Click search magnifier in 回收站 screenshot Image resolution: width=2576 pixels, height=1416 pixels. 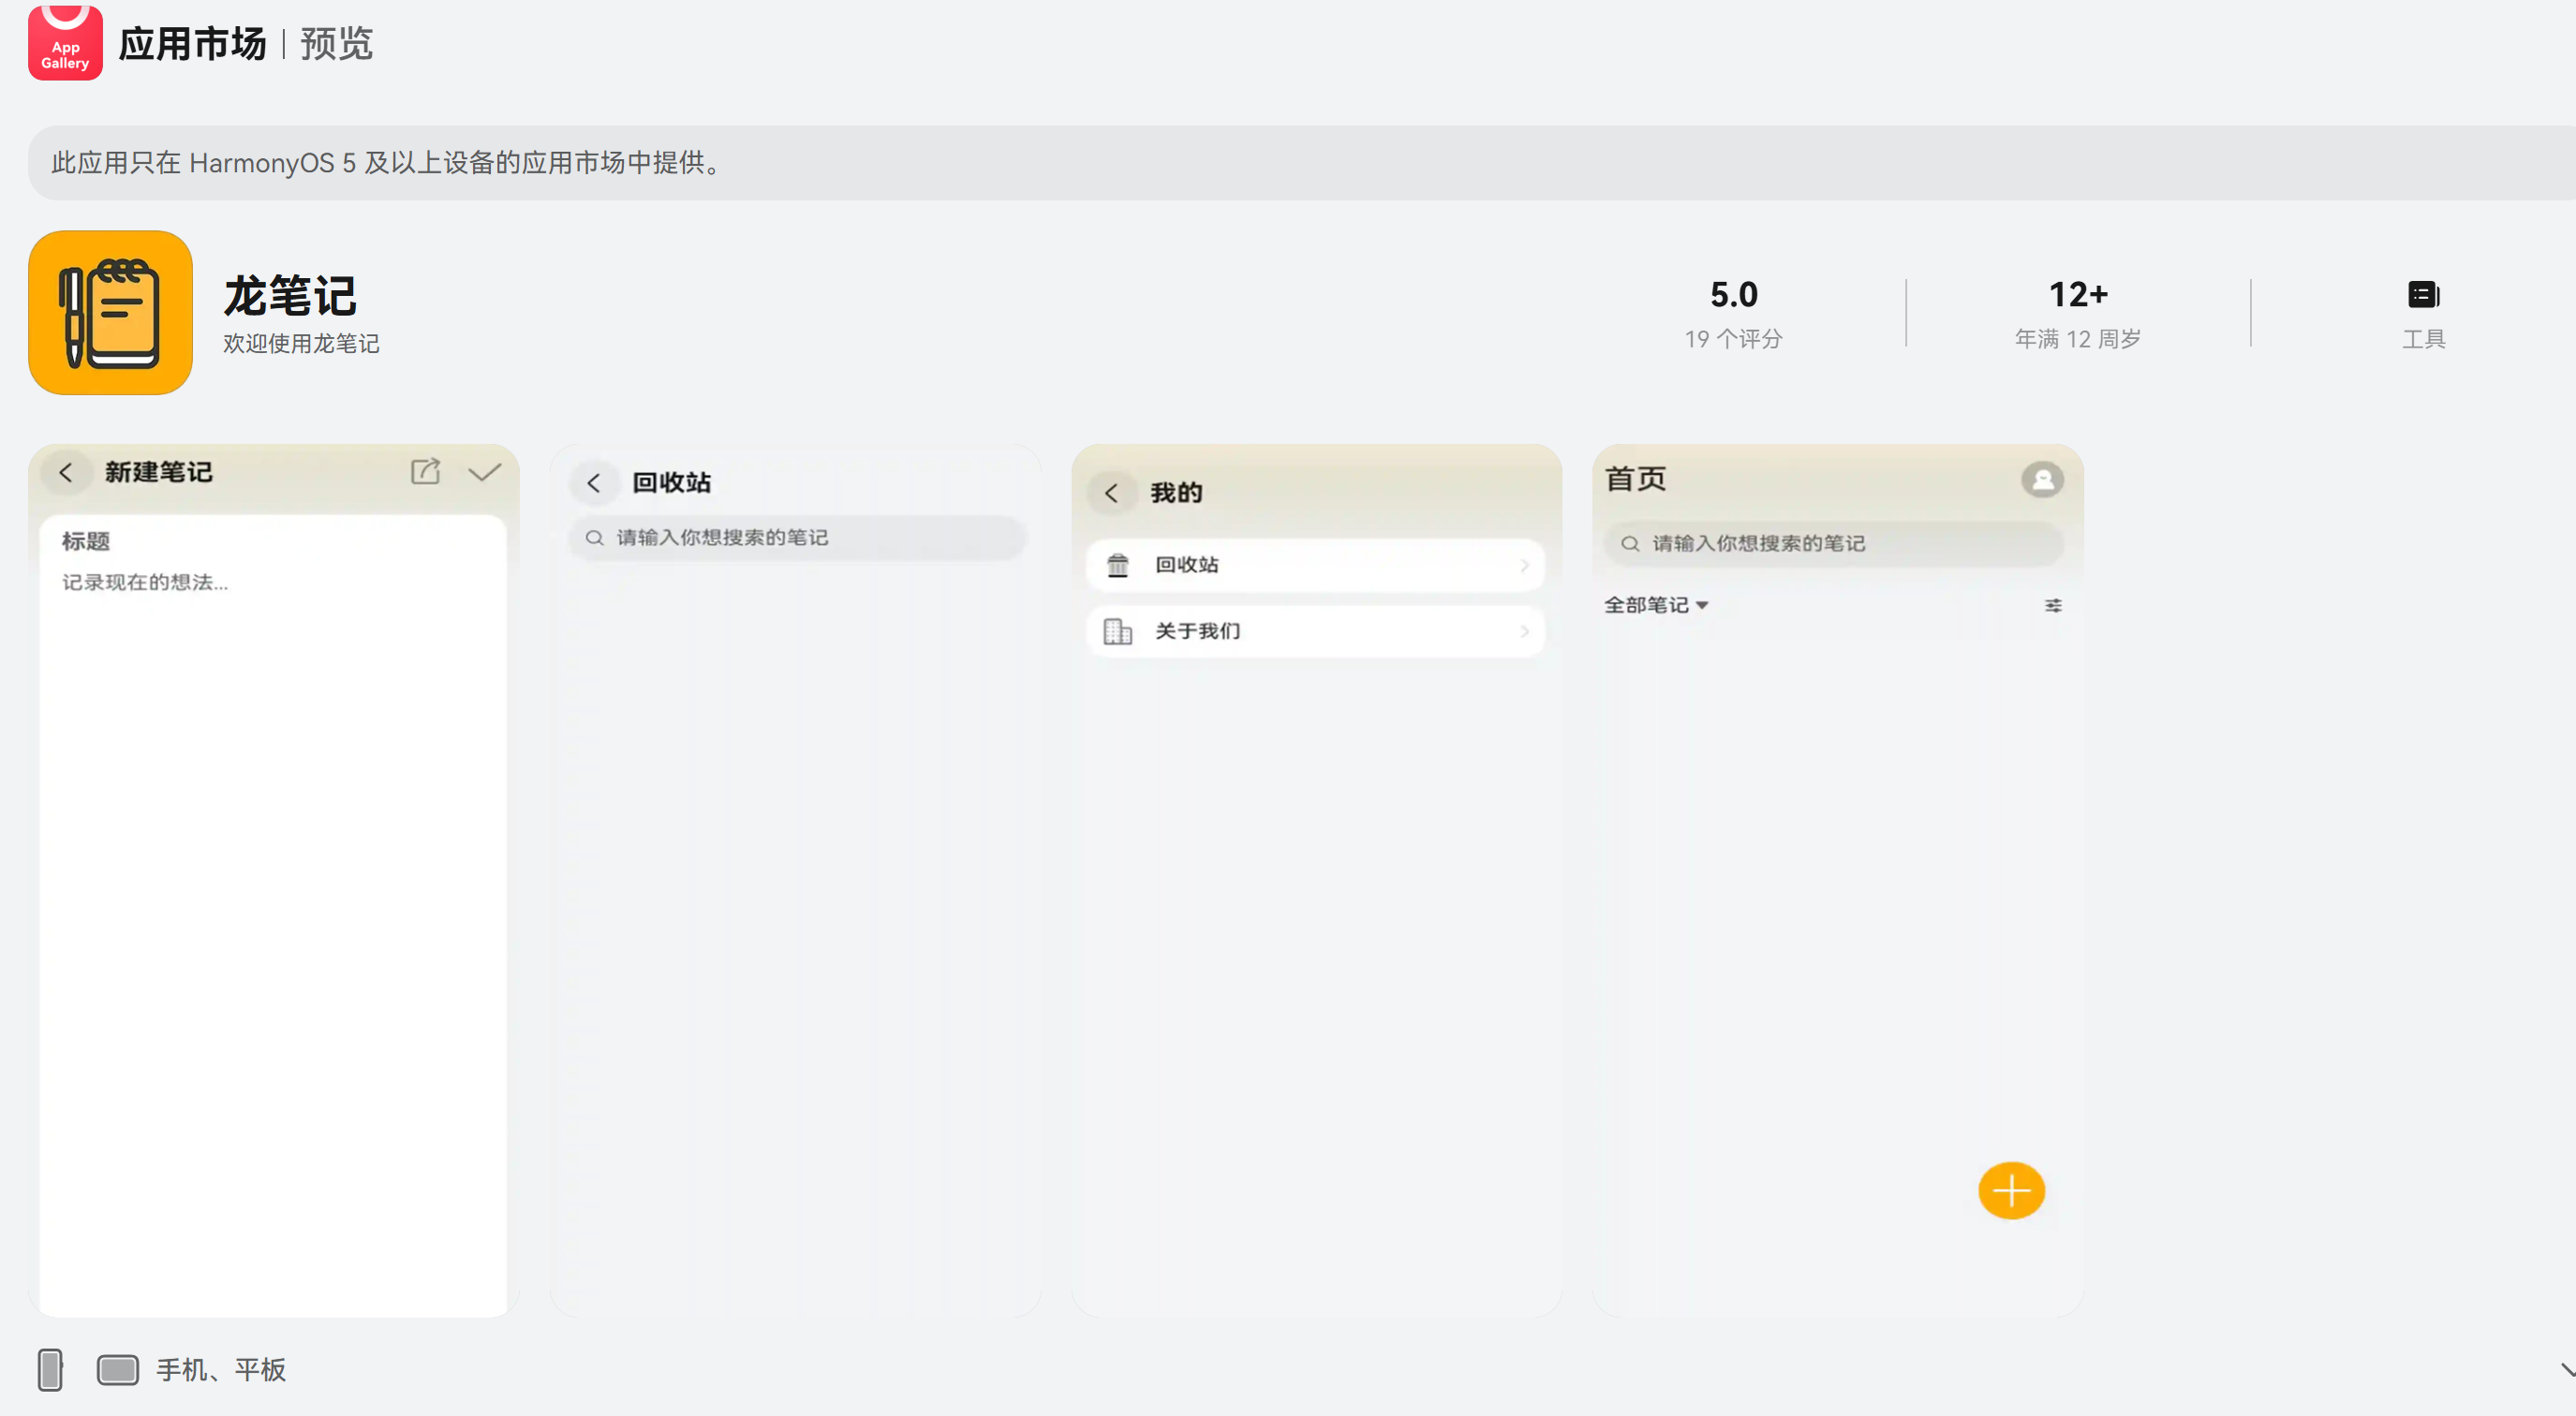click(595, 538)
